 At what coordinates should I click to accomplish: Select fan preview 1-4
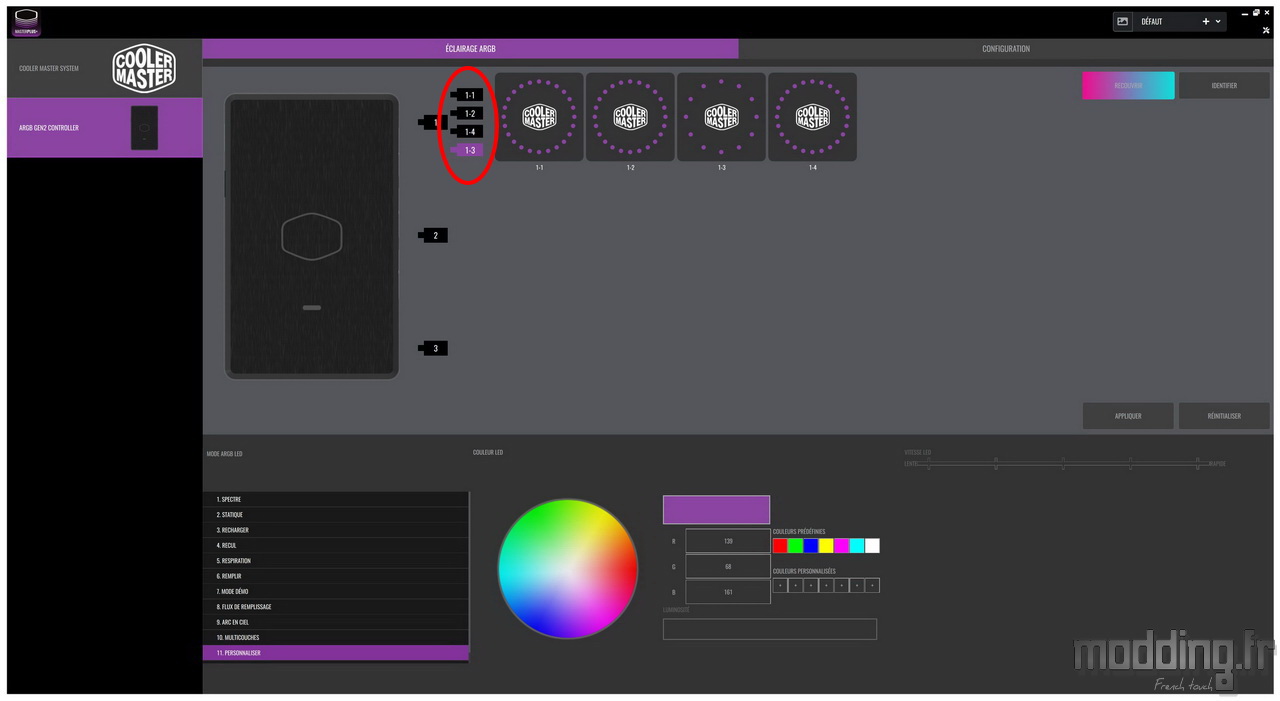(812, 117)
